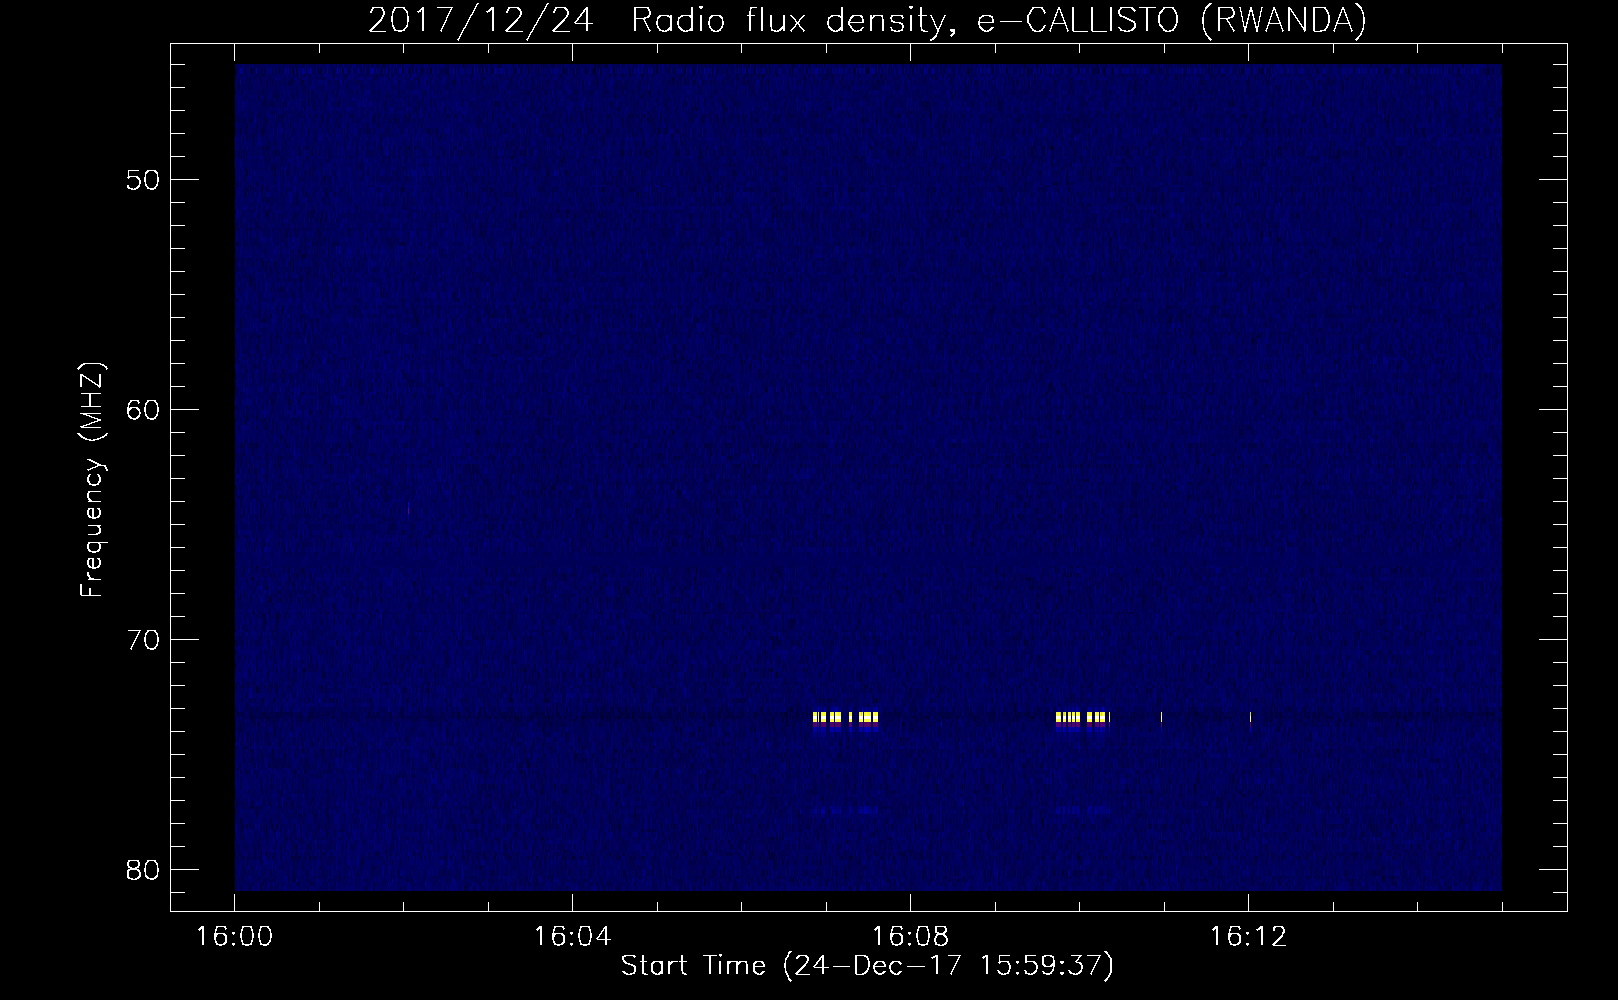Click the time tick label '16:00'
The width and height of the screenshot is (1618, 1000).
click(234, 937)
